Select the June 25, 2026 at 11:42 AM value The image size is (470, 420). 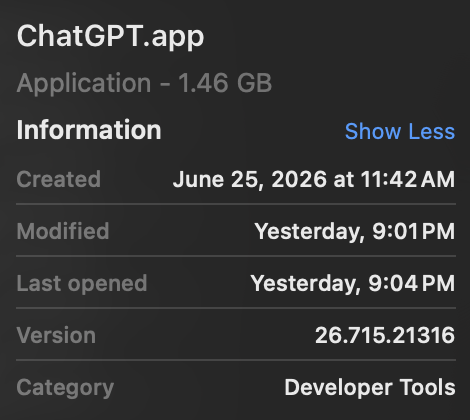pos(314,179)
